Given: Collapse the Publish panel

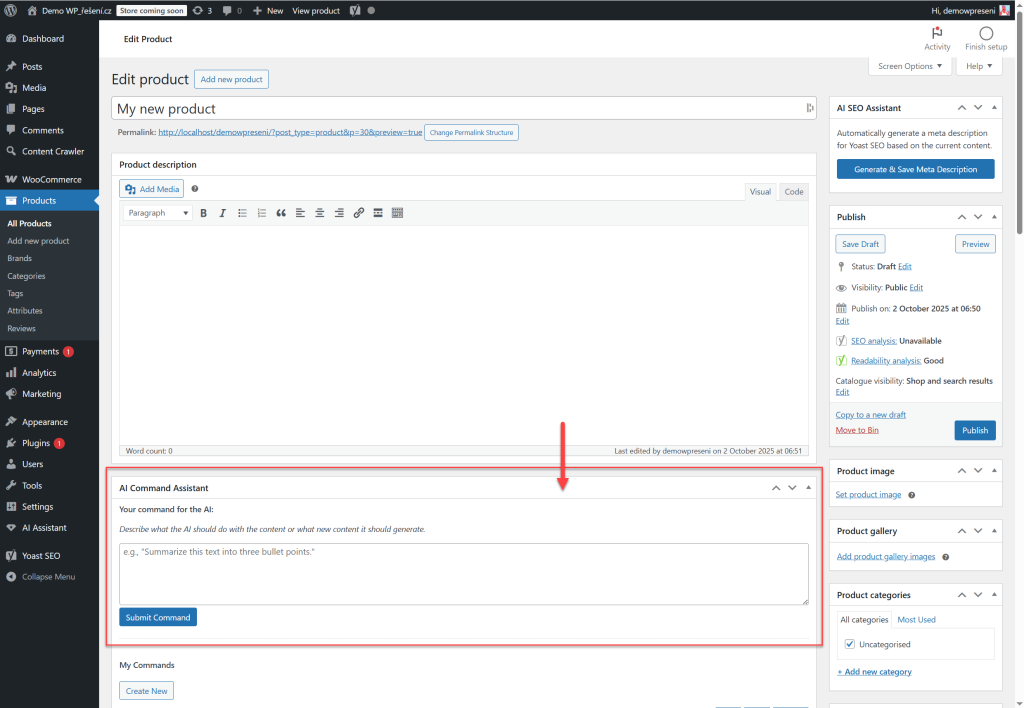Looking at the screenshot, I should 994,216.
